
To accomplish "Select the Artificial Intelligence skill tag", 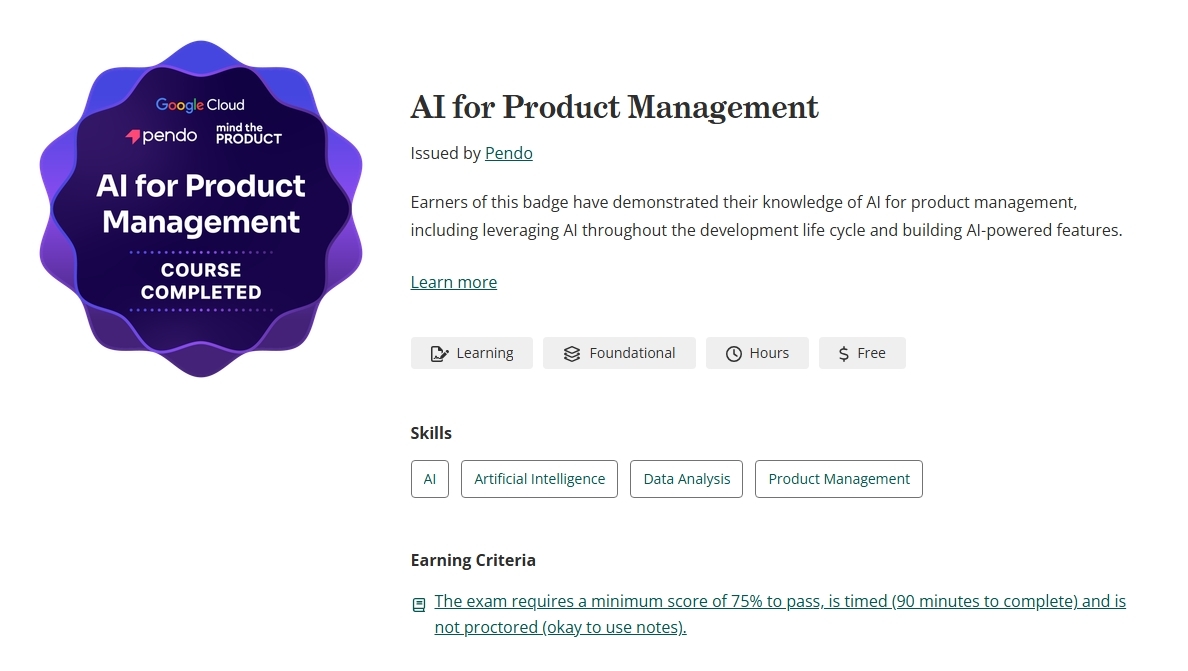I will pyautogui.click(x=539, y=479).
